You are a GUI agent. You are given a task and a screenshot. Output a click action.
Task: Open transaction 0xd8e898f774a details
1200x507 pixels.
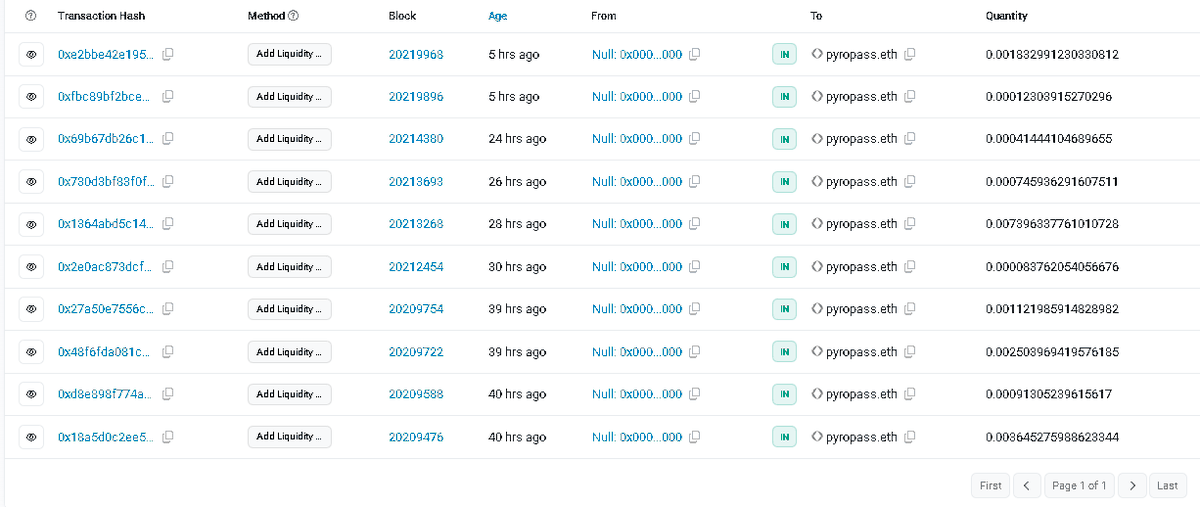(x=106, y=394)
